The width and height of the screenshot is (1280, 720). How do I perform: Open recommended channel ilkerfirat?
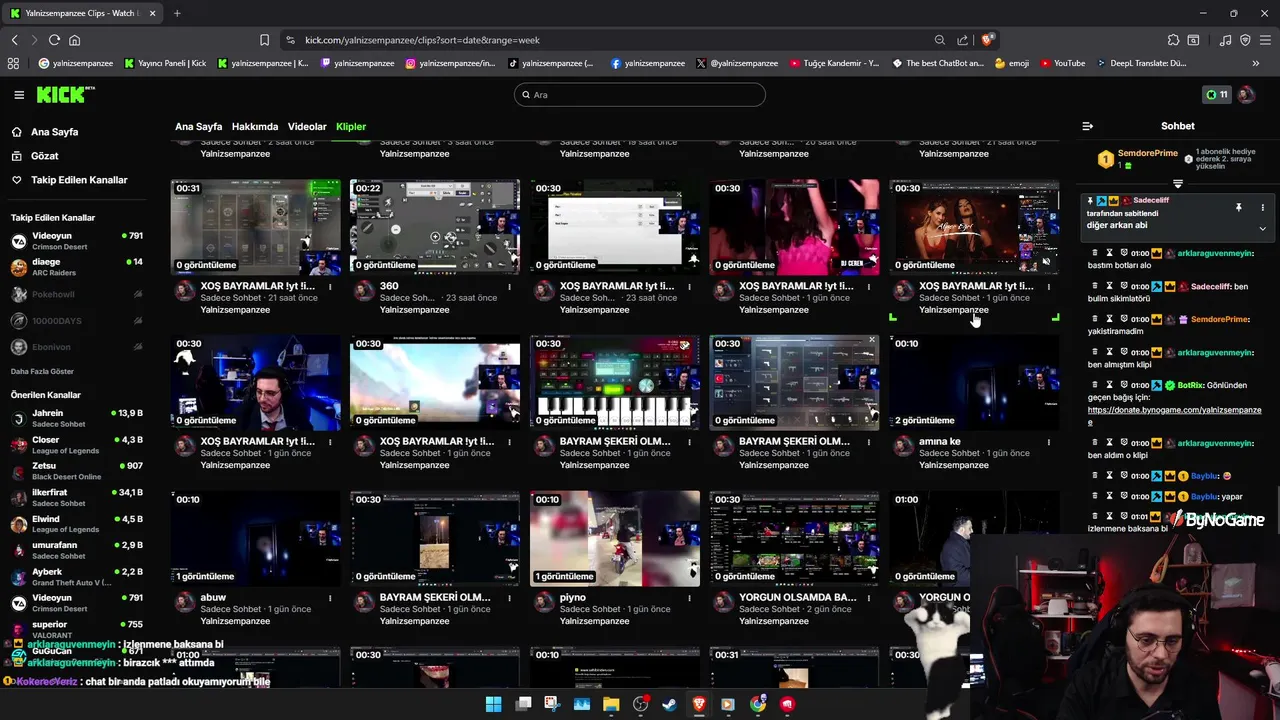pos(76,498)
